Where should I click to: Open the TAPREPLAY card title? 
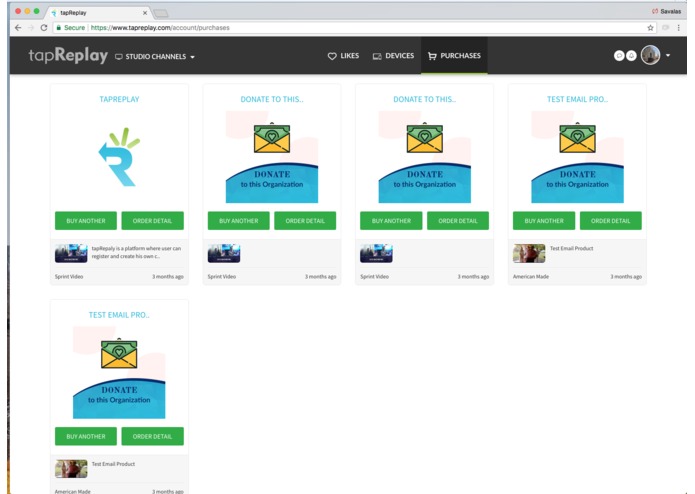[x=119, y=99]
